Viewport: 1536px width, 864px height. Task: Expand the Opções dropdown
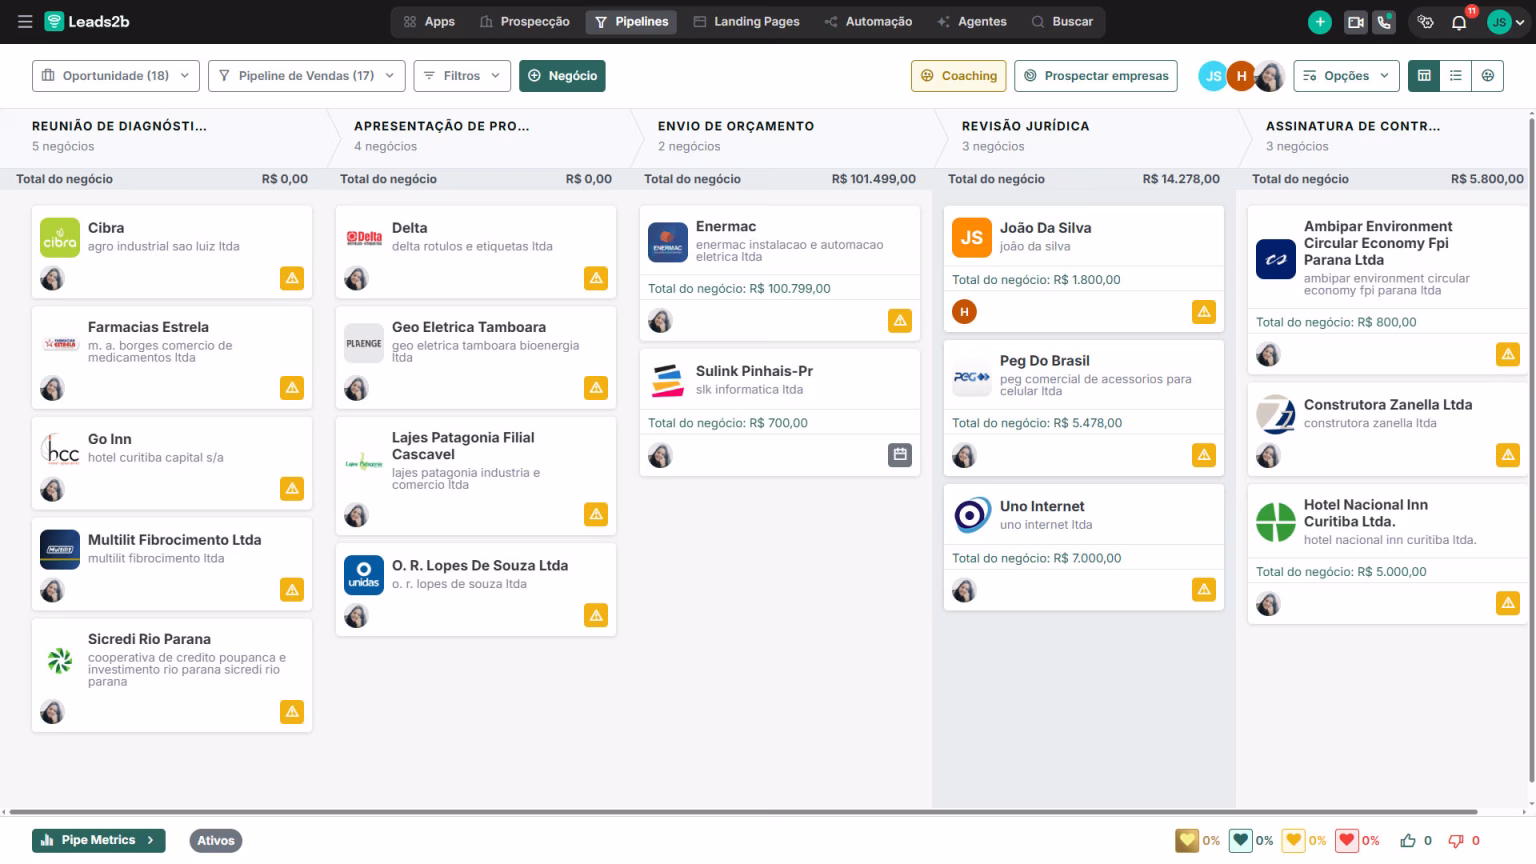1346,75
